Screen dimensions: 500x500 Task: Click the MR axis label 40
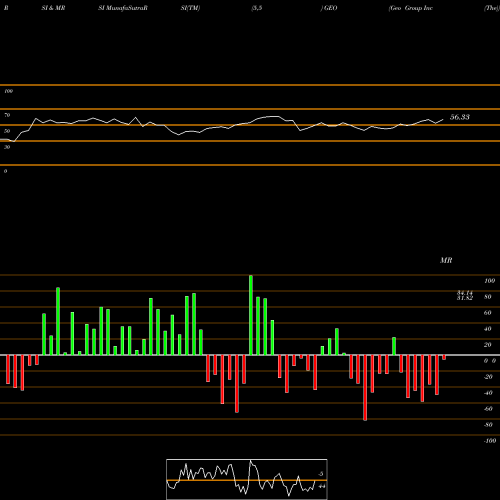point(487,329)
